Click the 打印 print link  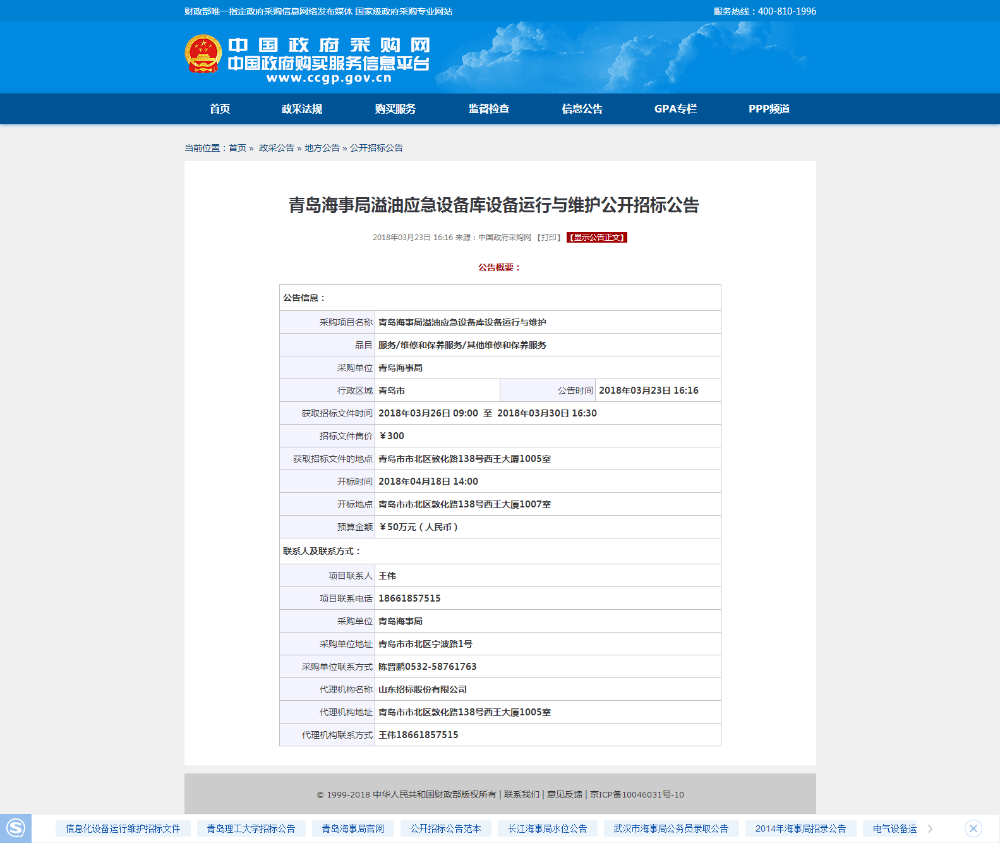pos(549,237)
